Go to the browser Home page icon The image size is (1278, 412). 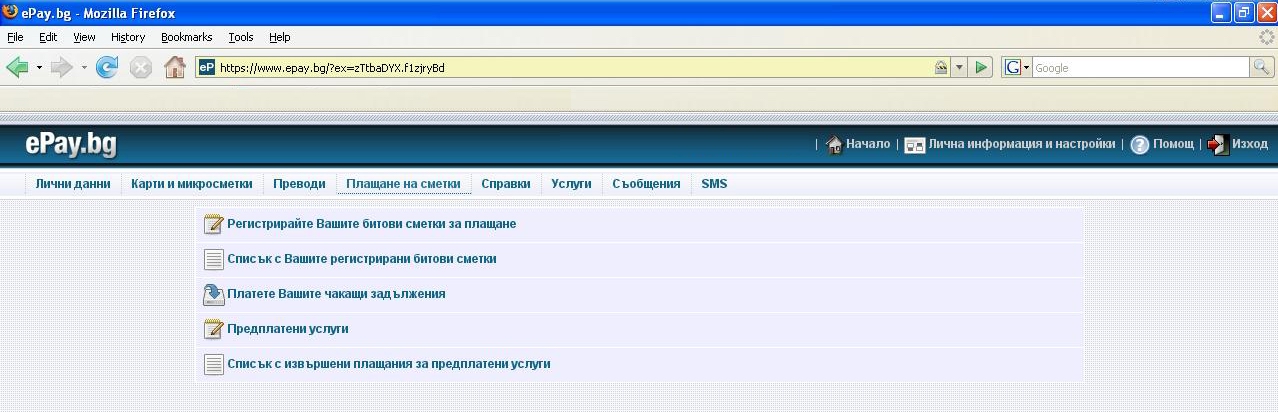pos(174,67)
